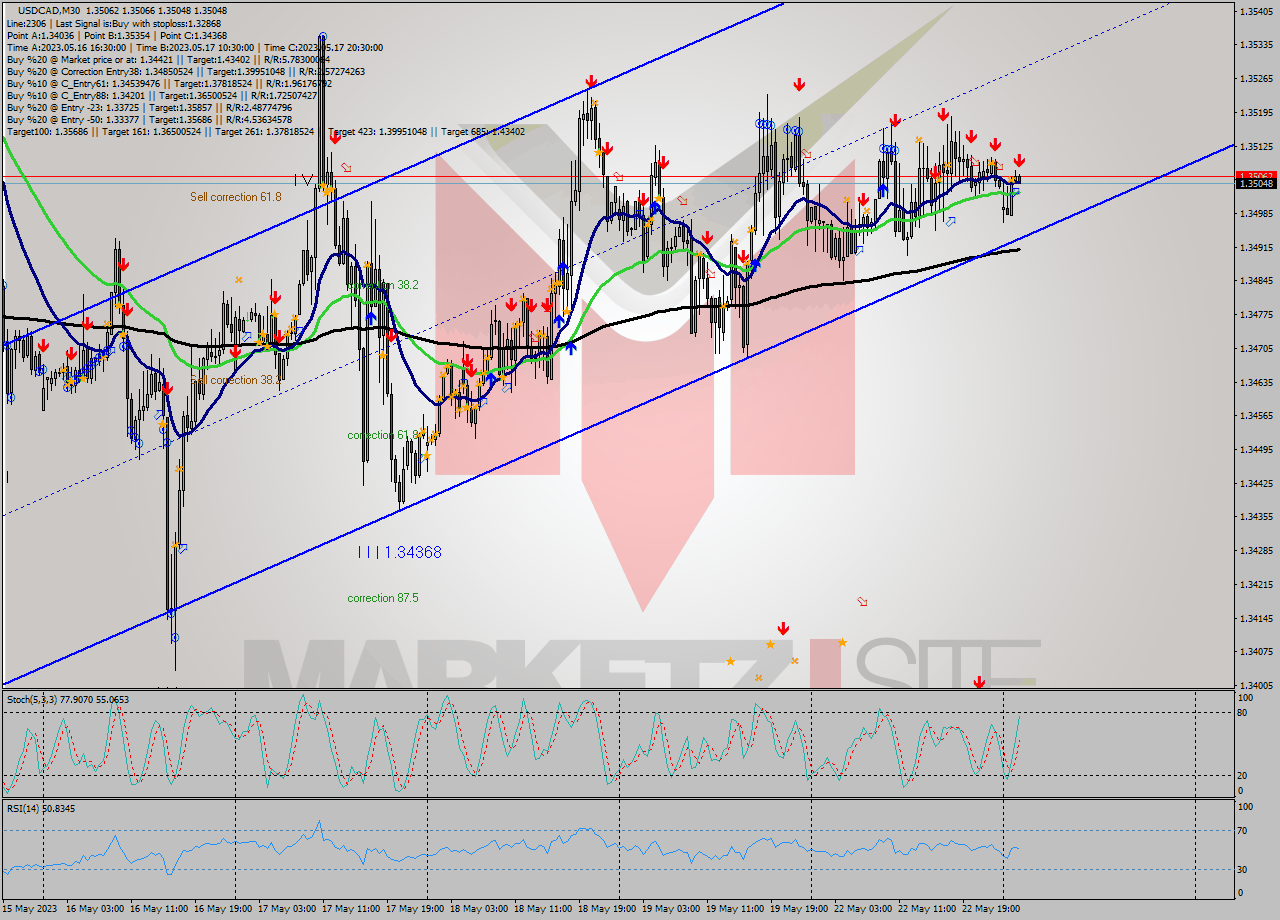Click the '18 May 11:00' time axis label
The image size is (1280, 920).
click(543, 909)
